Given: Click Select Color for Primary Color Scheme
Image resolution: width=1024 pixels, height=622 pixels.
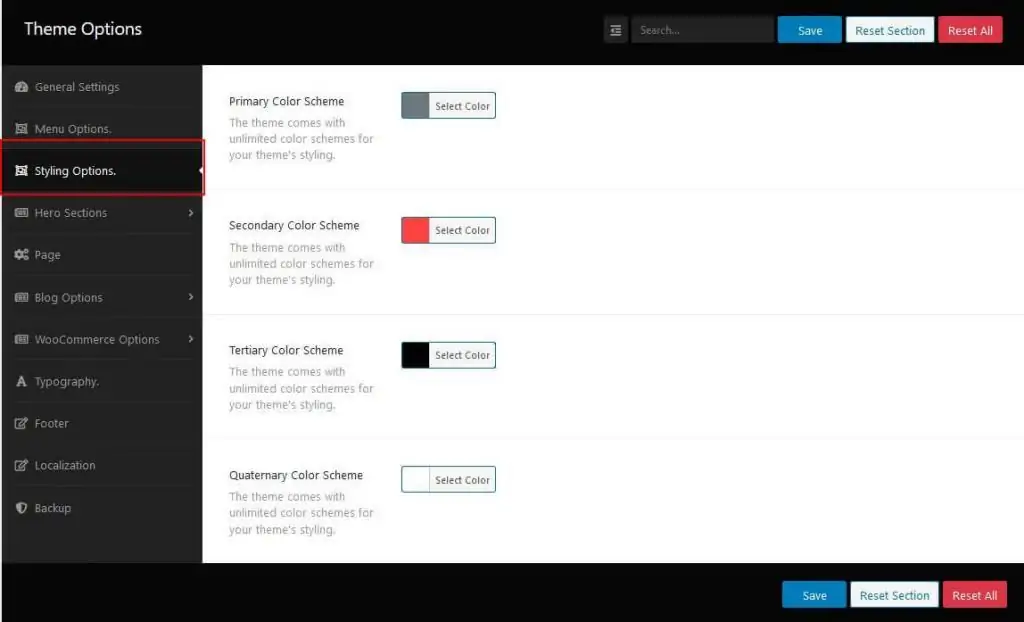Looking at the screenshot, I should click(462, 106).
